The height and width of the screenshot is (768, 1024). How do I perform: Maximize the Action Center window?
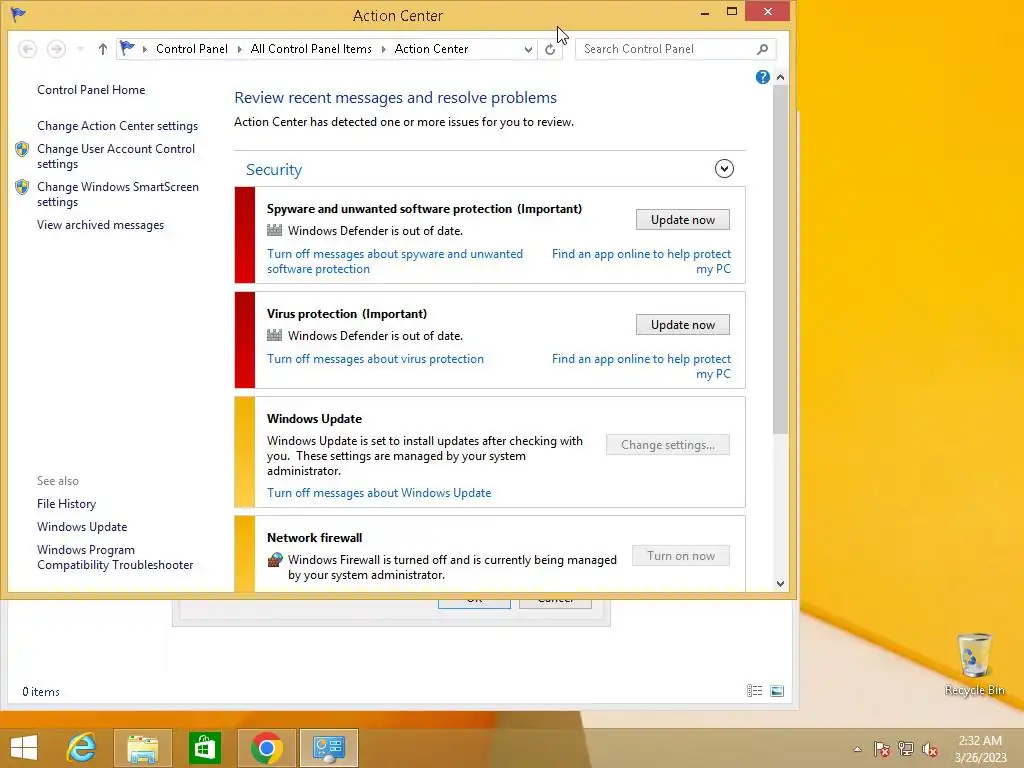tap(731, 12)
